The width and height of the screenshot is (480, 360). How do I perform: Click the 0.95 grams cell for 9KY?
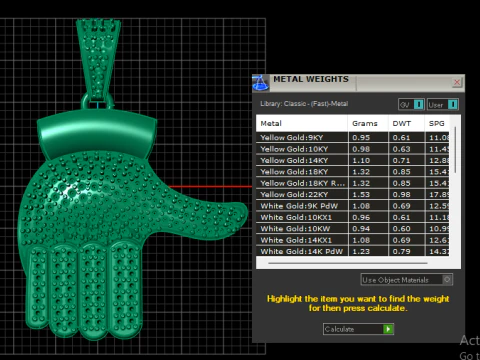pyautogui.click(x=368, y=138)
